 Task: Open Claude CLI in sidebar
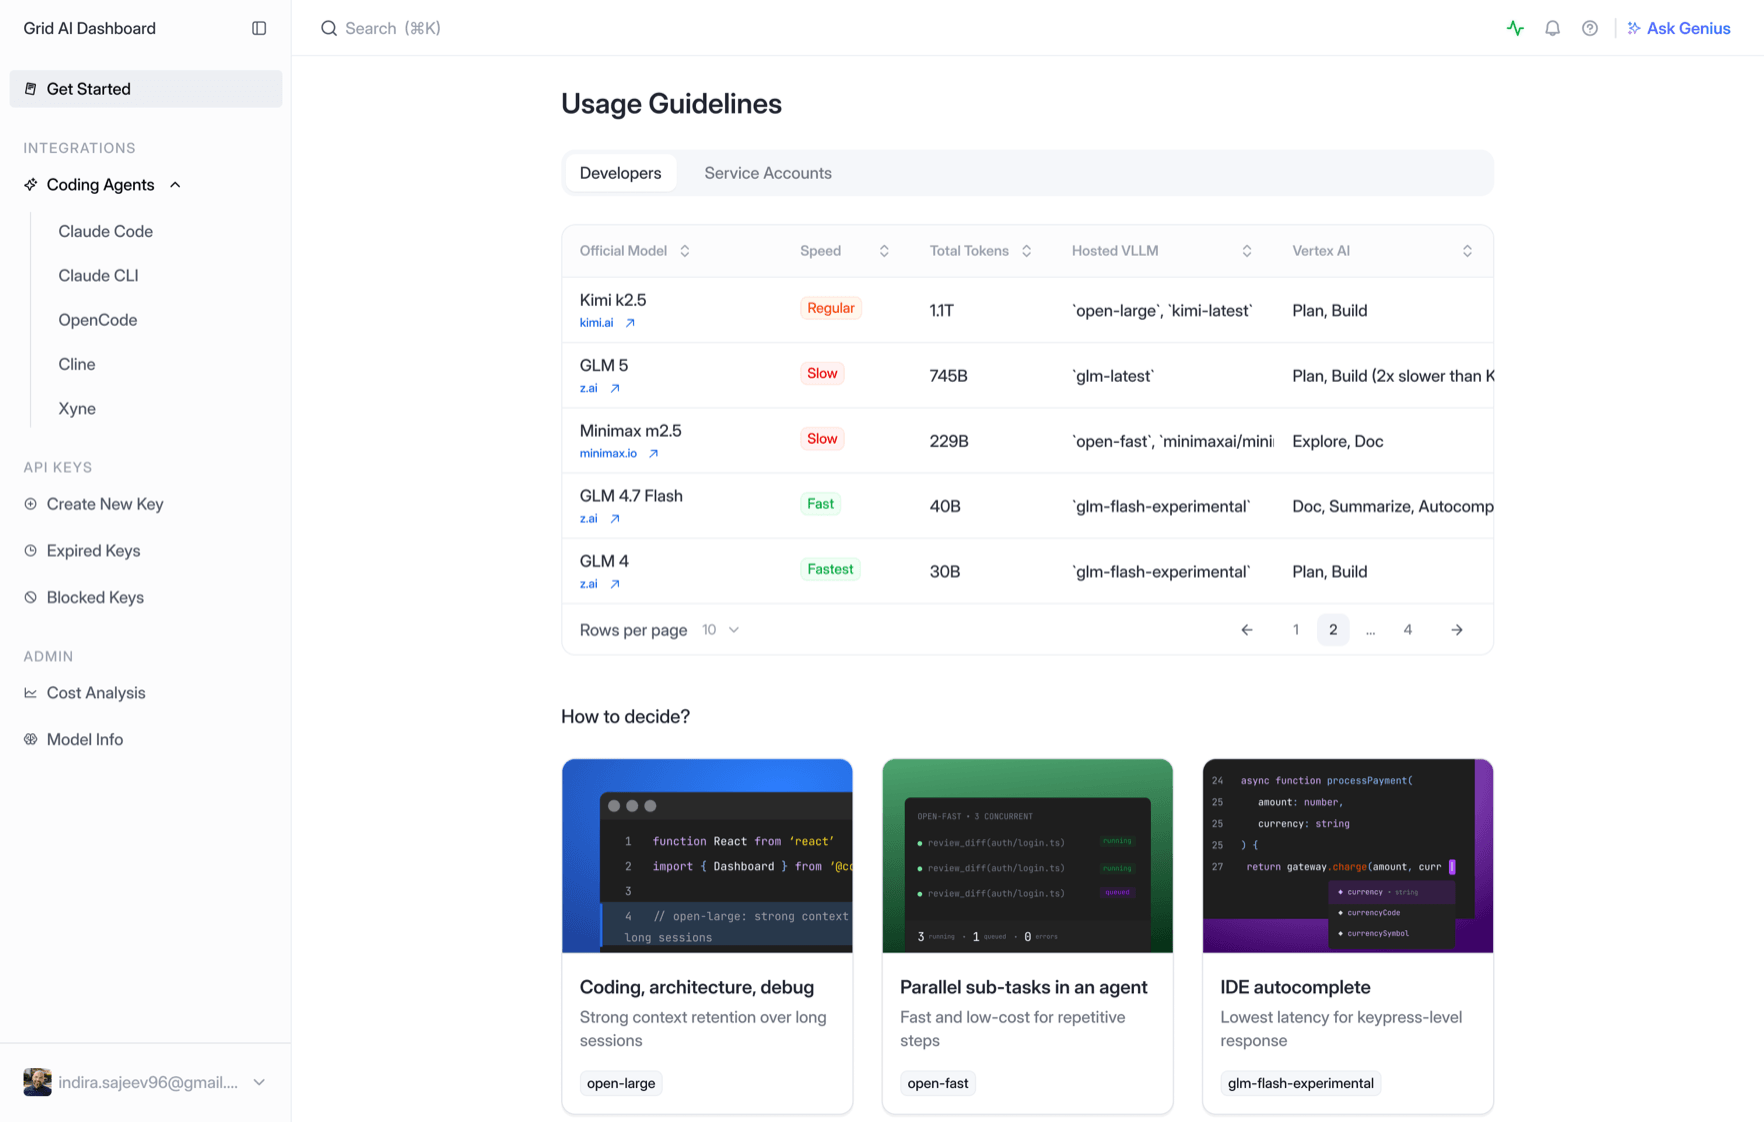pyautogui.click(x=98, y=276)
